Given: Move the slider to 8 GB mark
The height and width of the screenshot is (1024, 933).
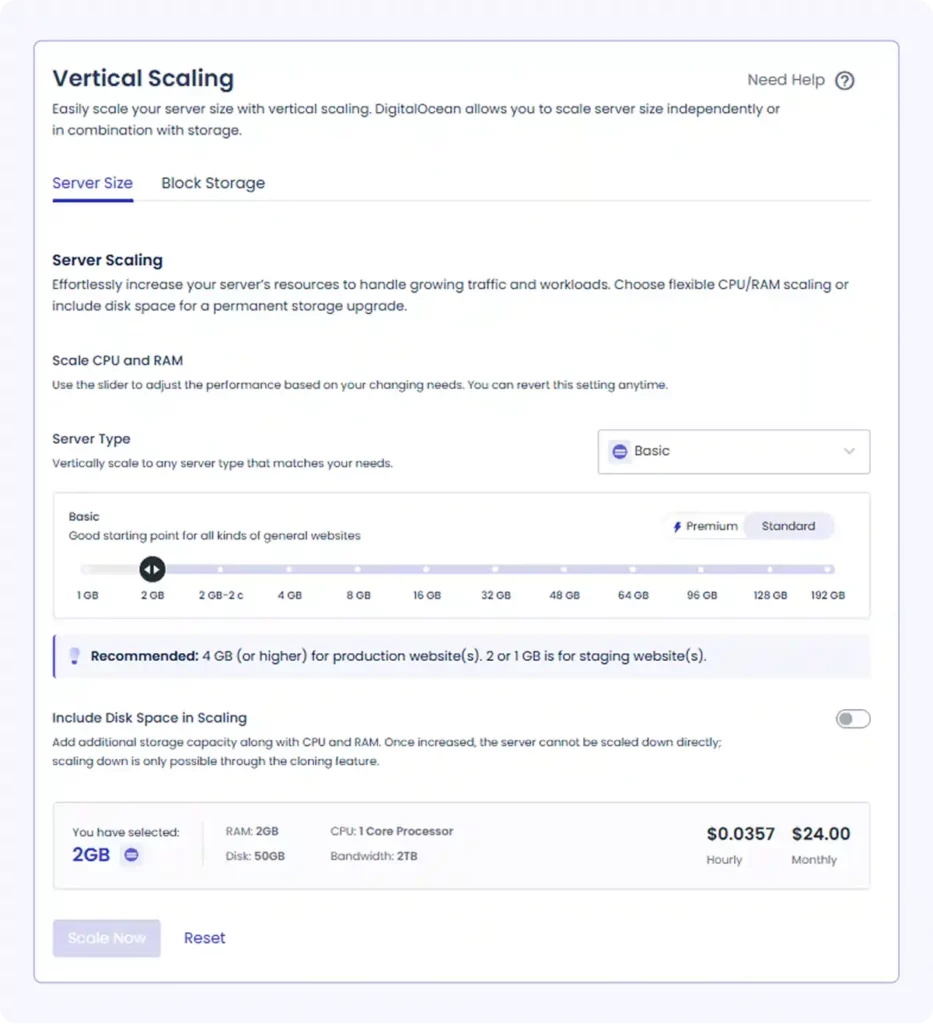Looking at the screenshot, I should [357, 568].
